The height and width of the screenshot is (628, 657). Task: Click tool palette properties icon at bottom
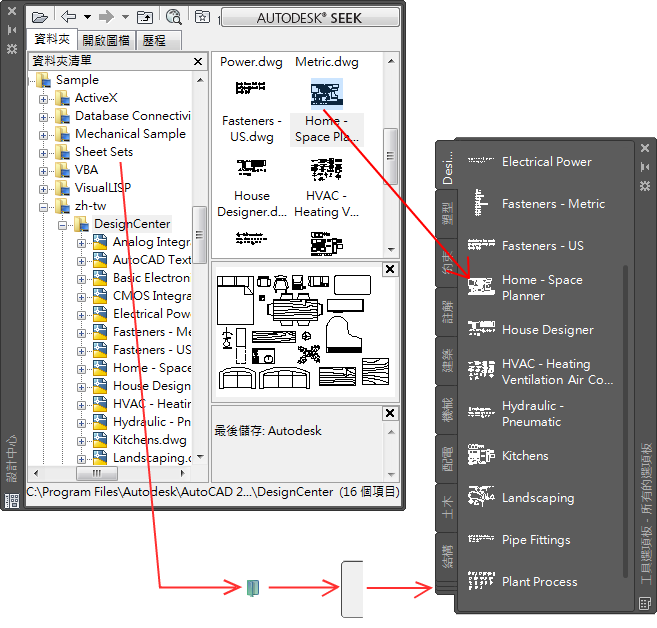[x=645, y=604]
